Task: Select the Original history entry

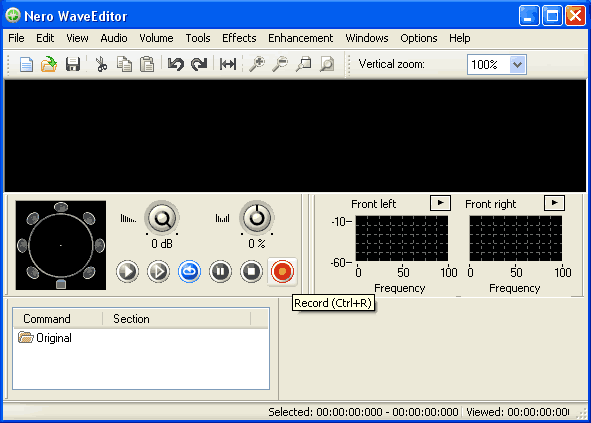Action: [45, 338]
